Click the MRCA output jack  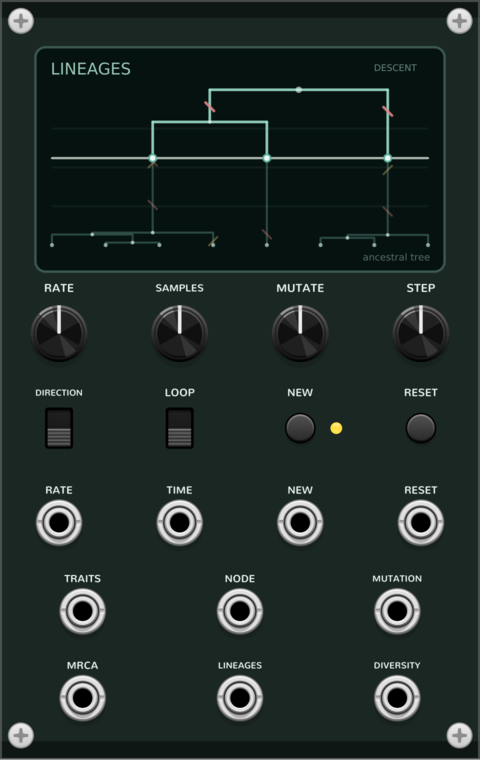(x=82, y=698)
